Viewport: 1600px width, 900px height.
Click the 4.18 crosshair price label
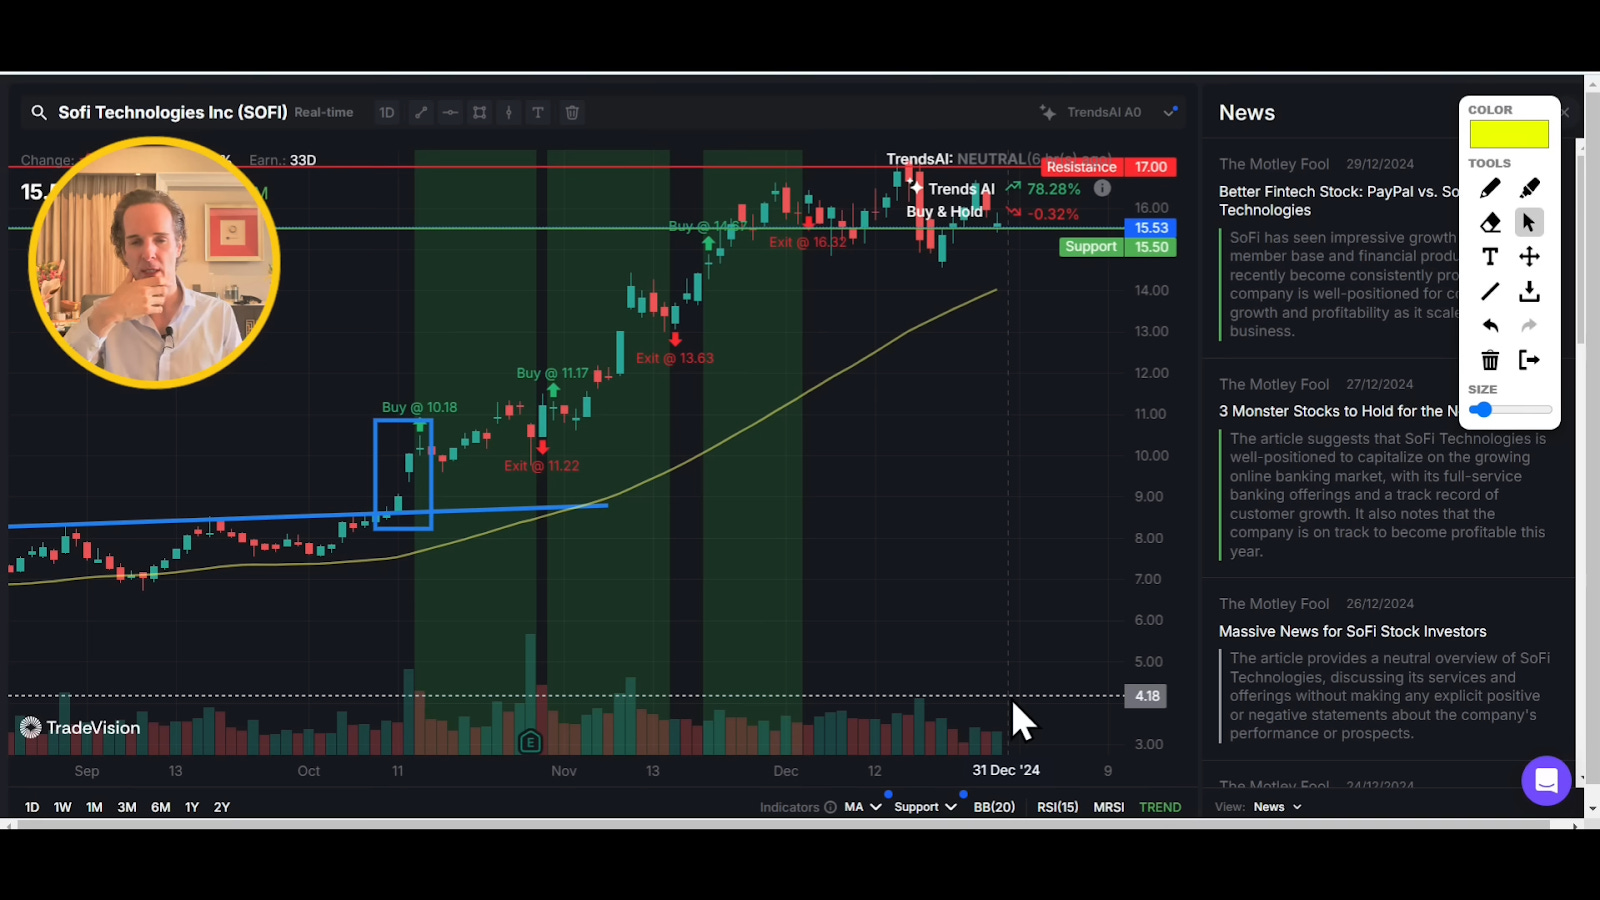[1147, 696]
